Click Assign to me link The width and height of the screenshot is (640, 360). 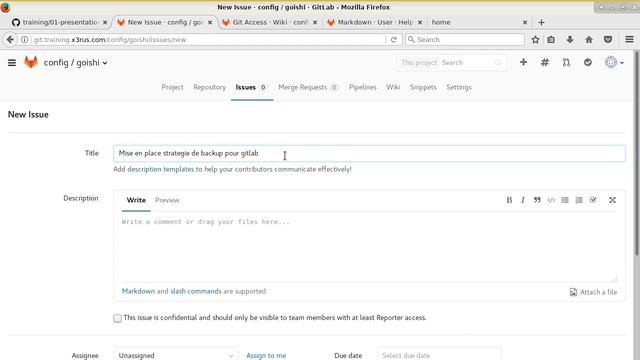(x=266, y=356)
